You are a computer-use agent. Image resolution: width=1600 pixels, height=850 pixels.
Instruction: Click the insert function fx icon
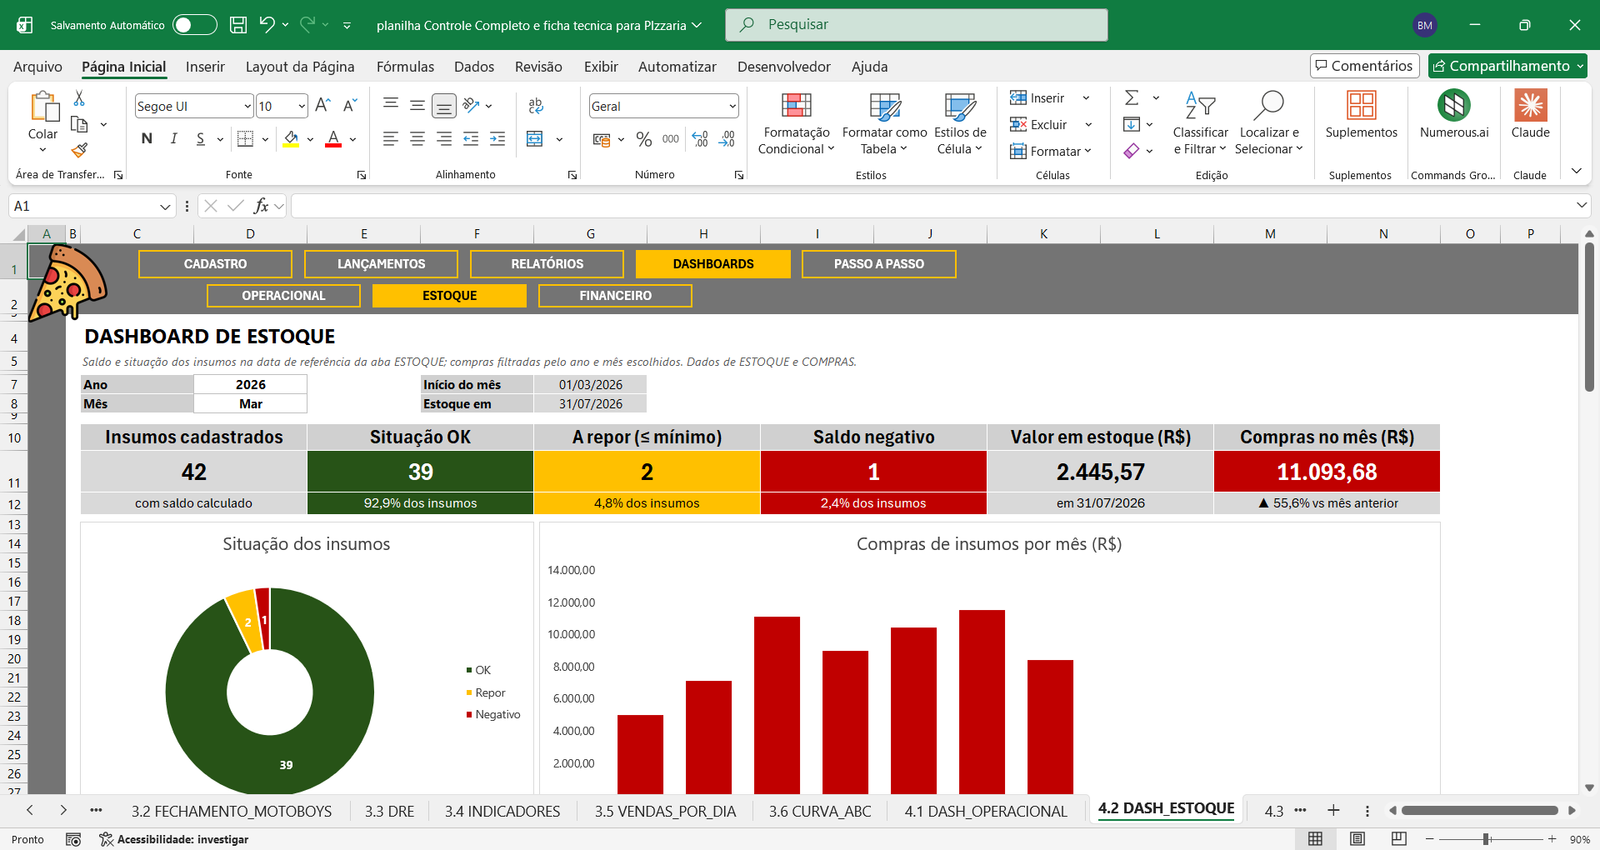pyautogui.click(x=261, y=206)
